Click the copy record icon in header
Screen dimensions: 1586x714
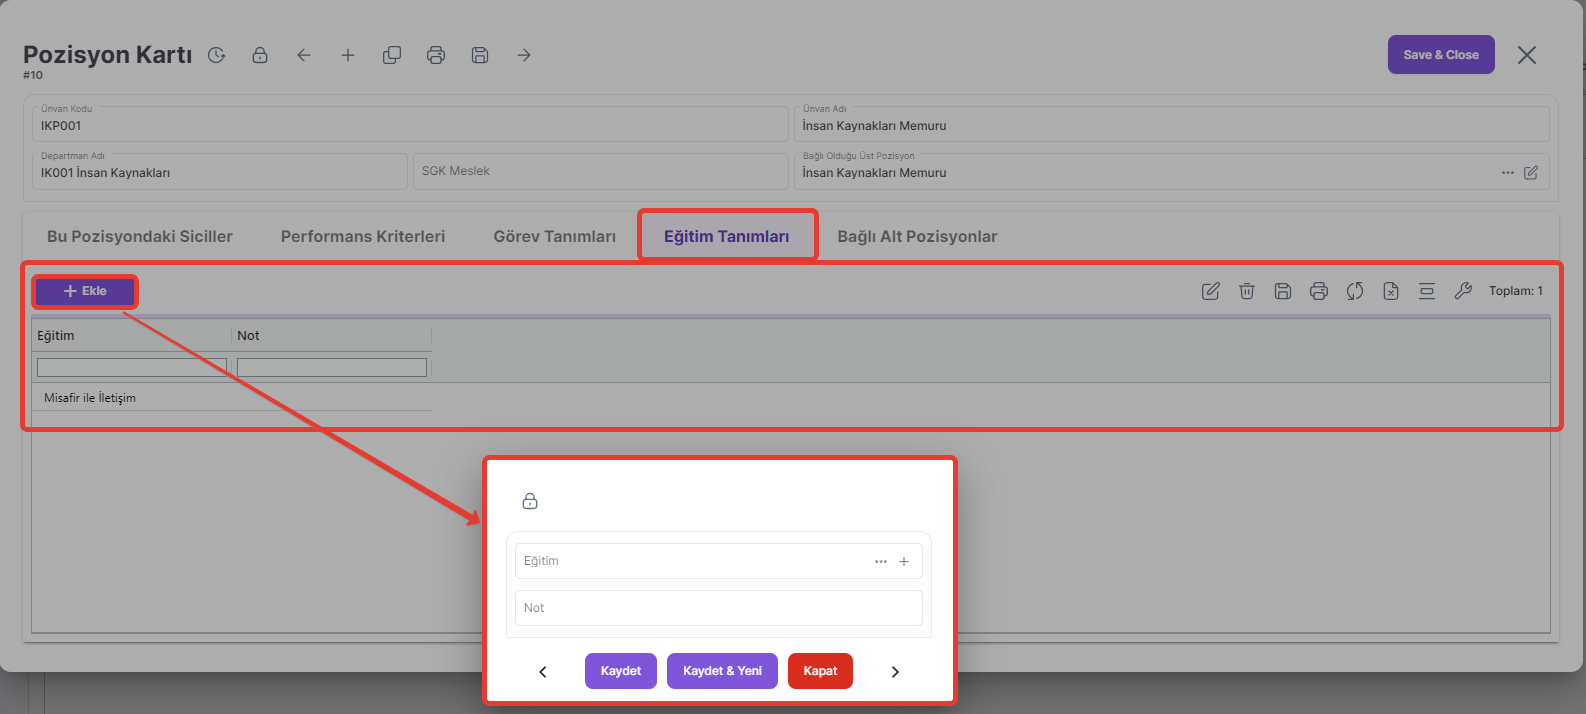click(392, 55)
